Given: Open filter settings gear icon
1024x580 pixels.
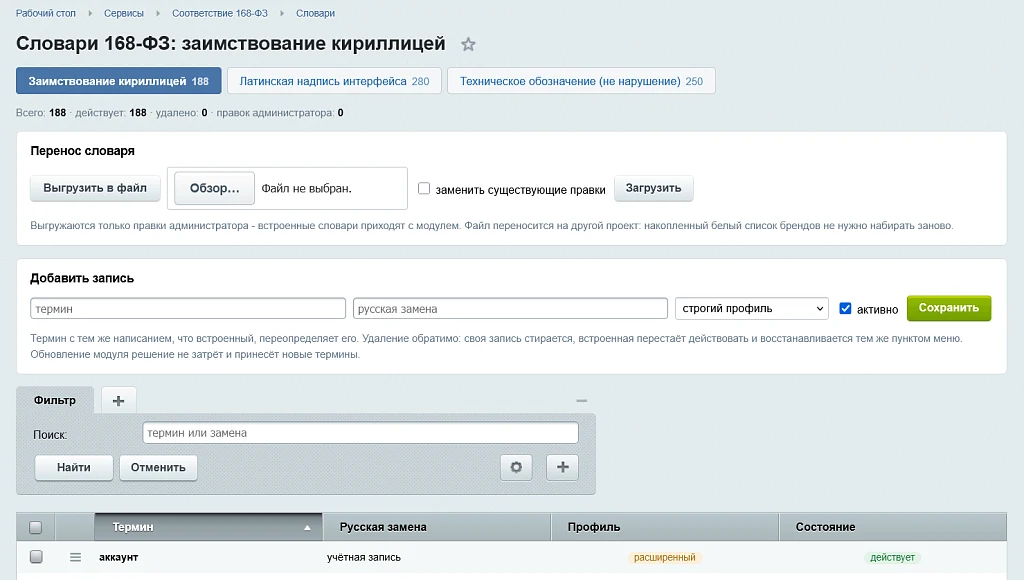Looking at the screenshot, I should [x=516, y=467].
